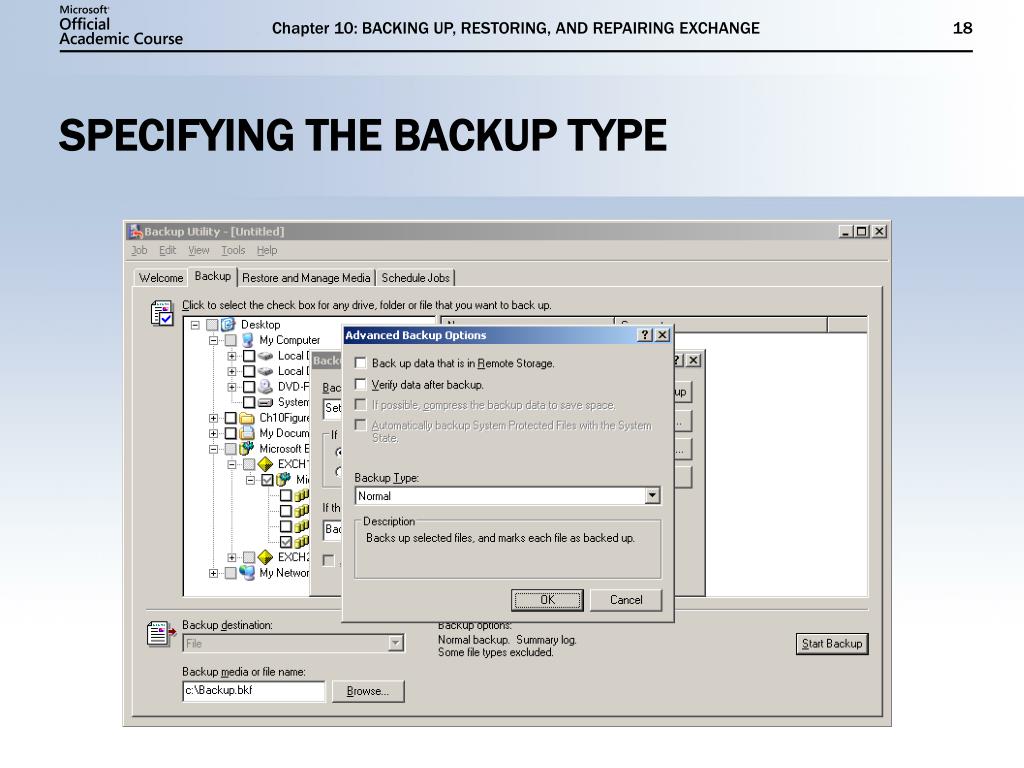Image resolution: width=1024 pixels, height=768 pixels.
Task: Click the Browse... button
Action: [368, 691]
